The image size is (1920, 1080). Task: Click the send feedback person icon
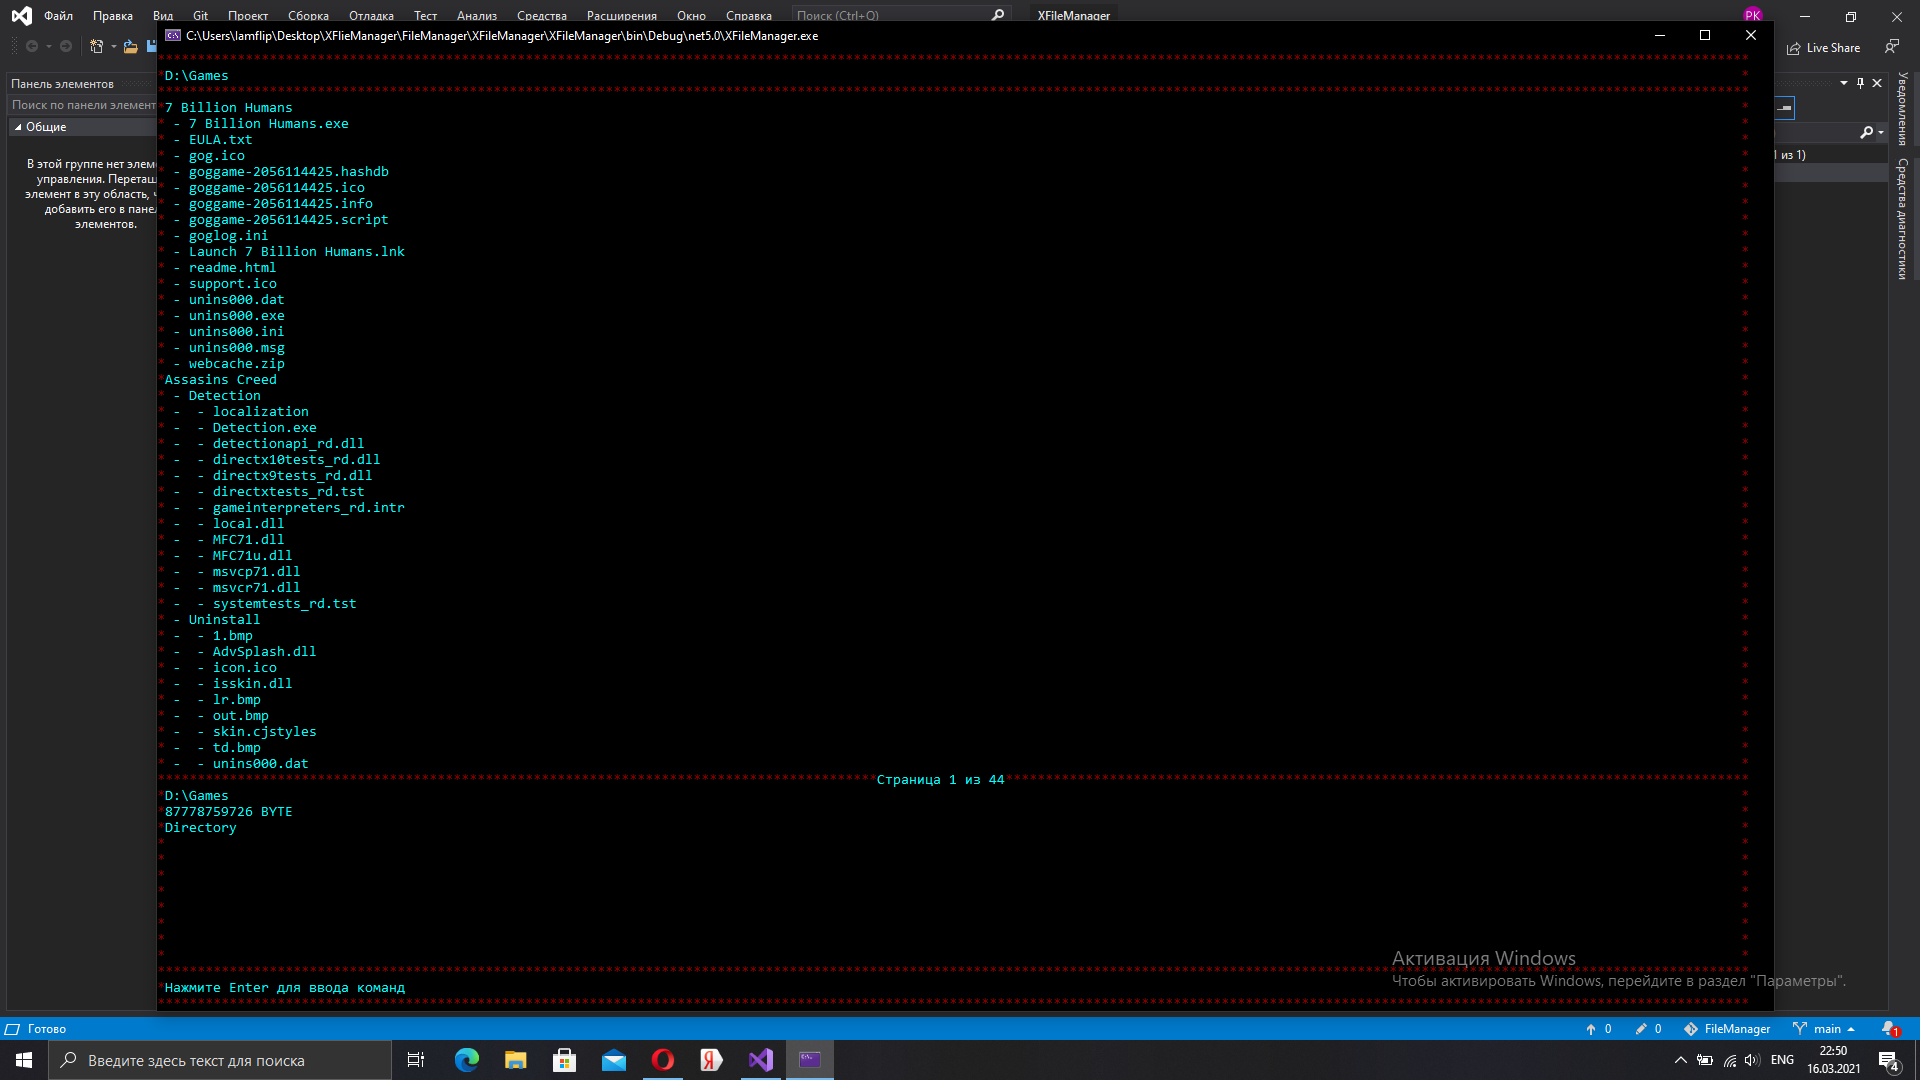point(1891,47)
